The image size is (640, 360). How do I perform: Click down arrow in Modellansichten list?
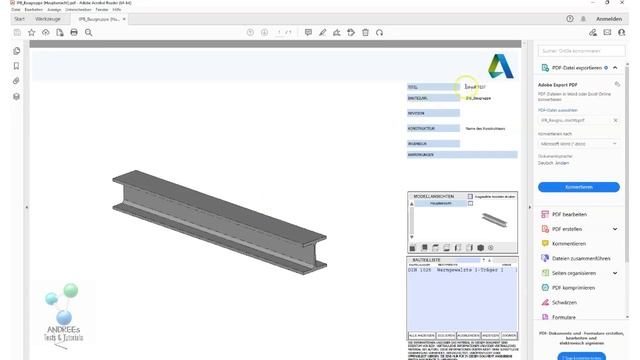click(x=411, y=237)
